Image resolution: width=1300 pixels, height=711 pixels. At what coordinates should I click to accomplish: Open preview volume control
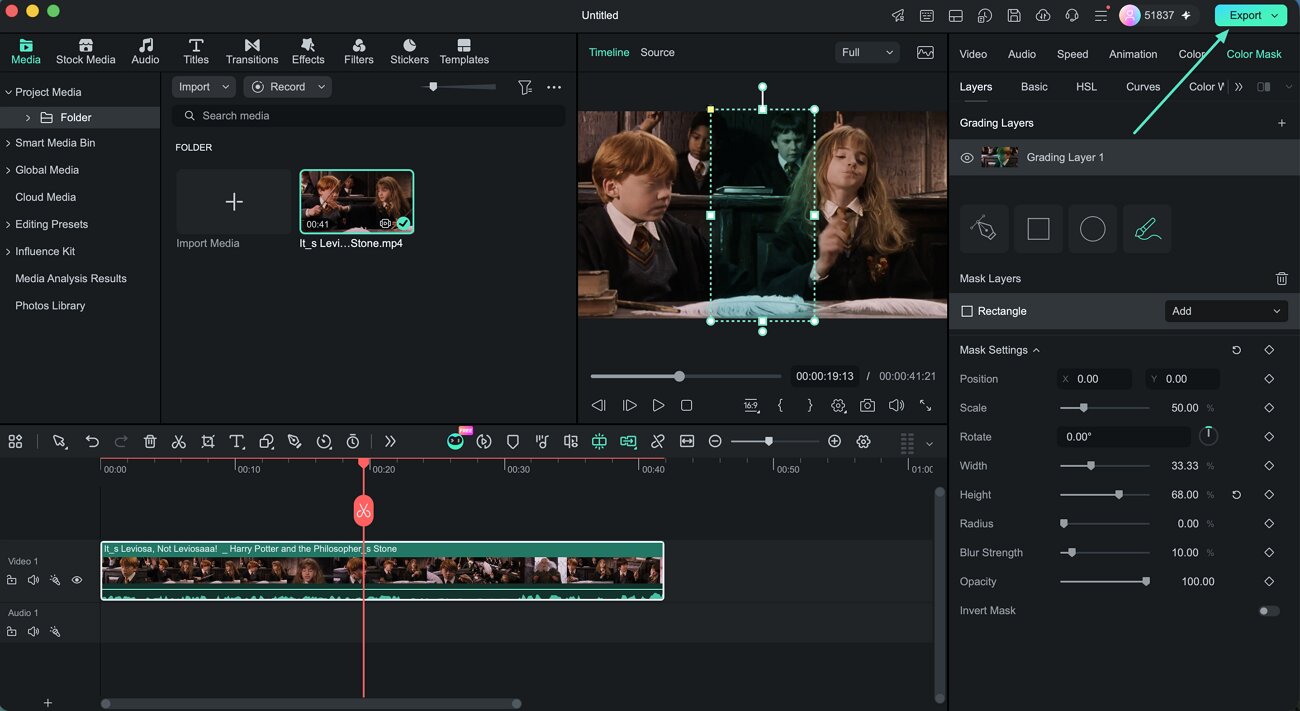[x=896, y=405]
